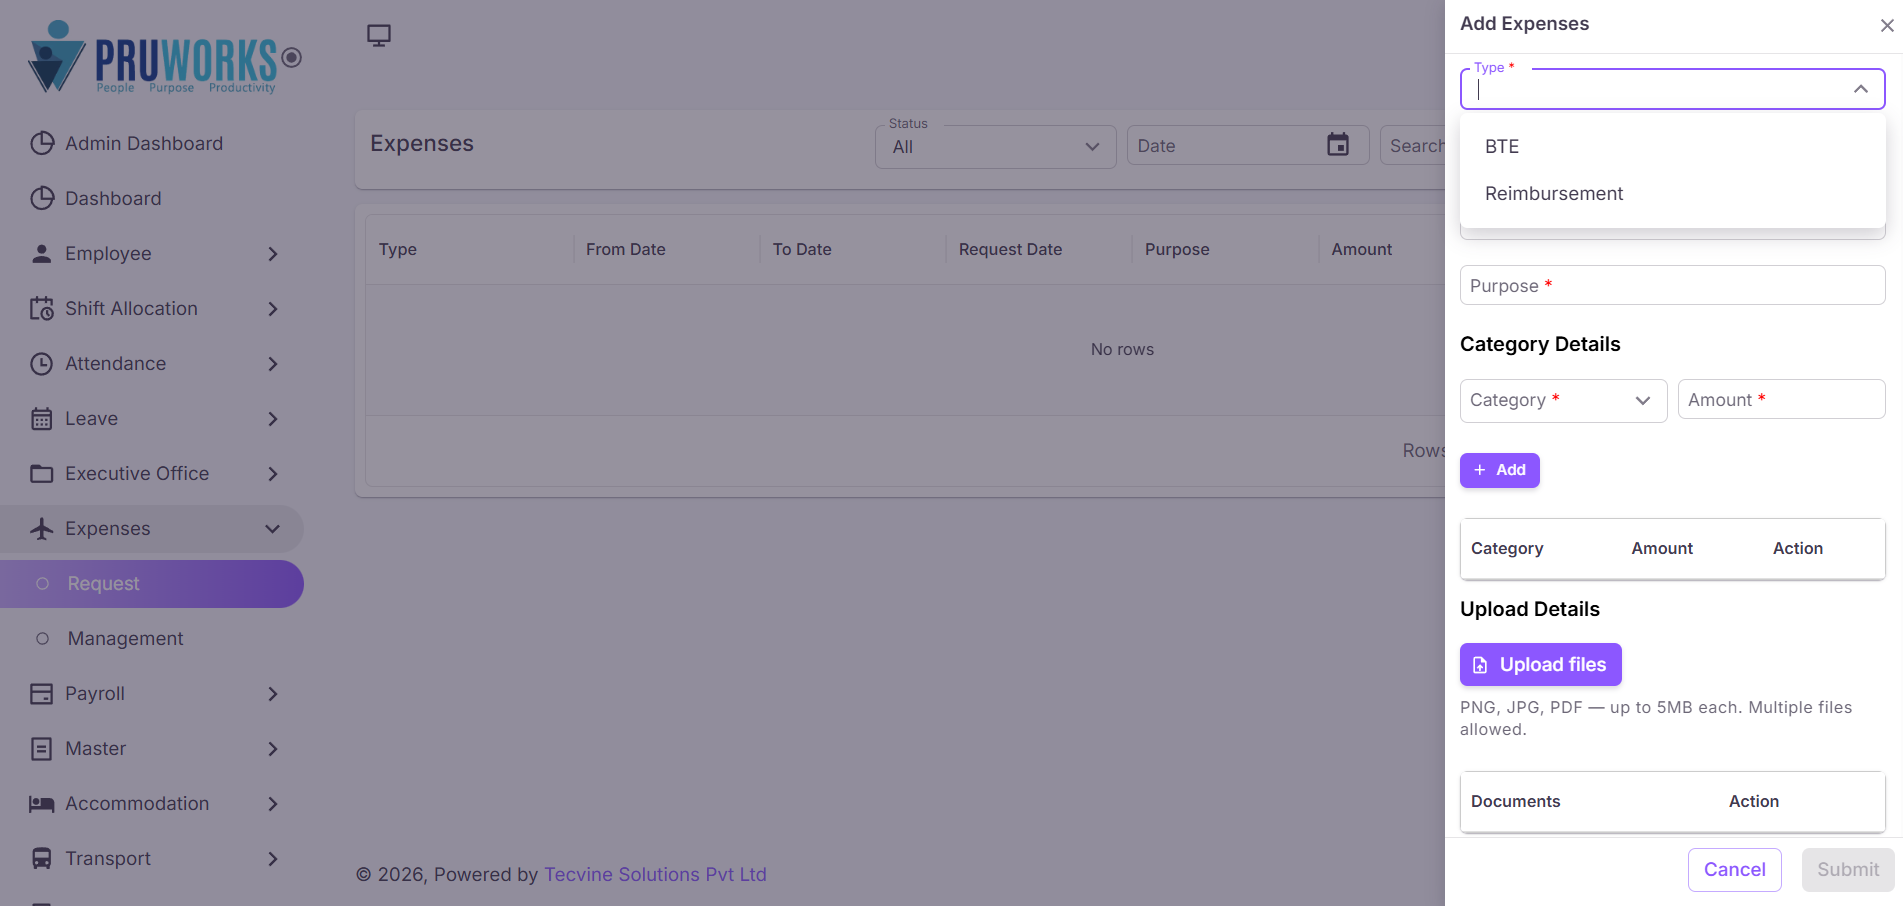Open the Category dropdown

[1563, 400]
